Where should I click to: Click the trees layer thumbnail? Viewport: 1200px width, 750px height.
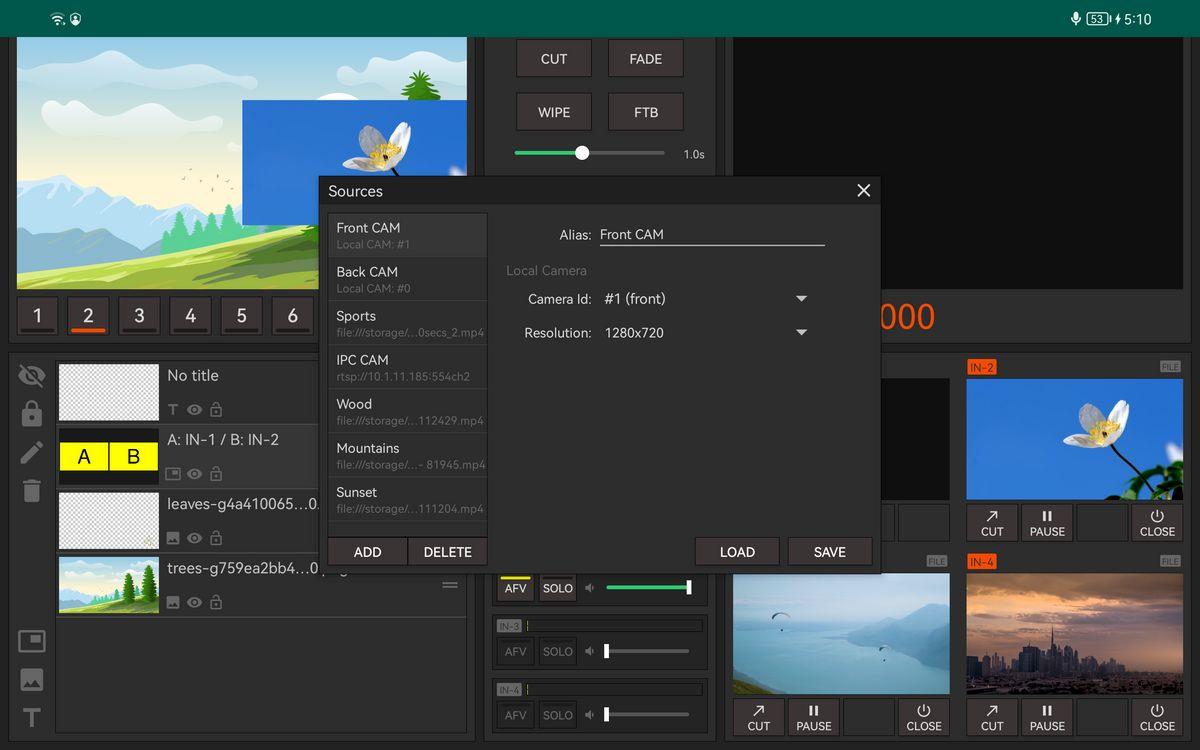click(109, 585)
